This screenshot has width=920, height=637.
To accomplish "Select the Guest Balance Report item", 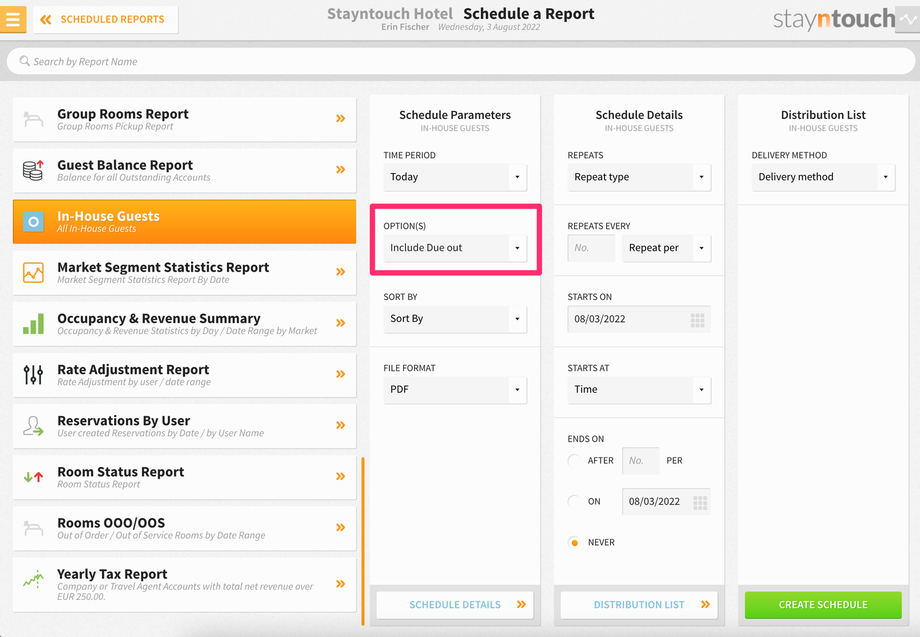I will pos(184,170).
